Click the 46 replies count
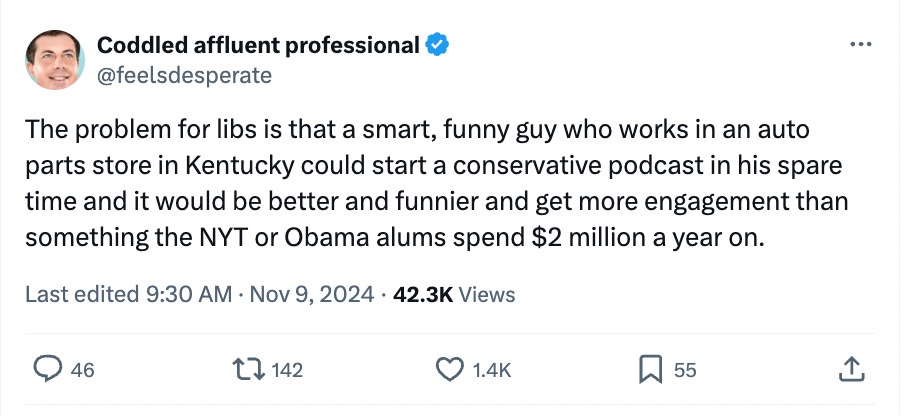 (x=83, y=370)
